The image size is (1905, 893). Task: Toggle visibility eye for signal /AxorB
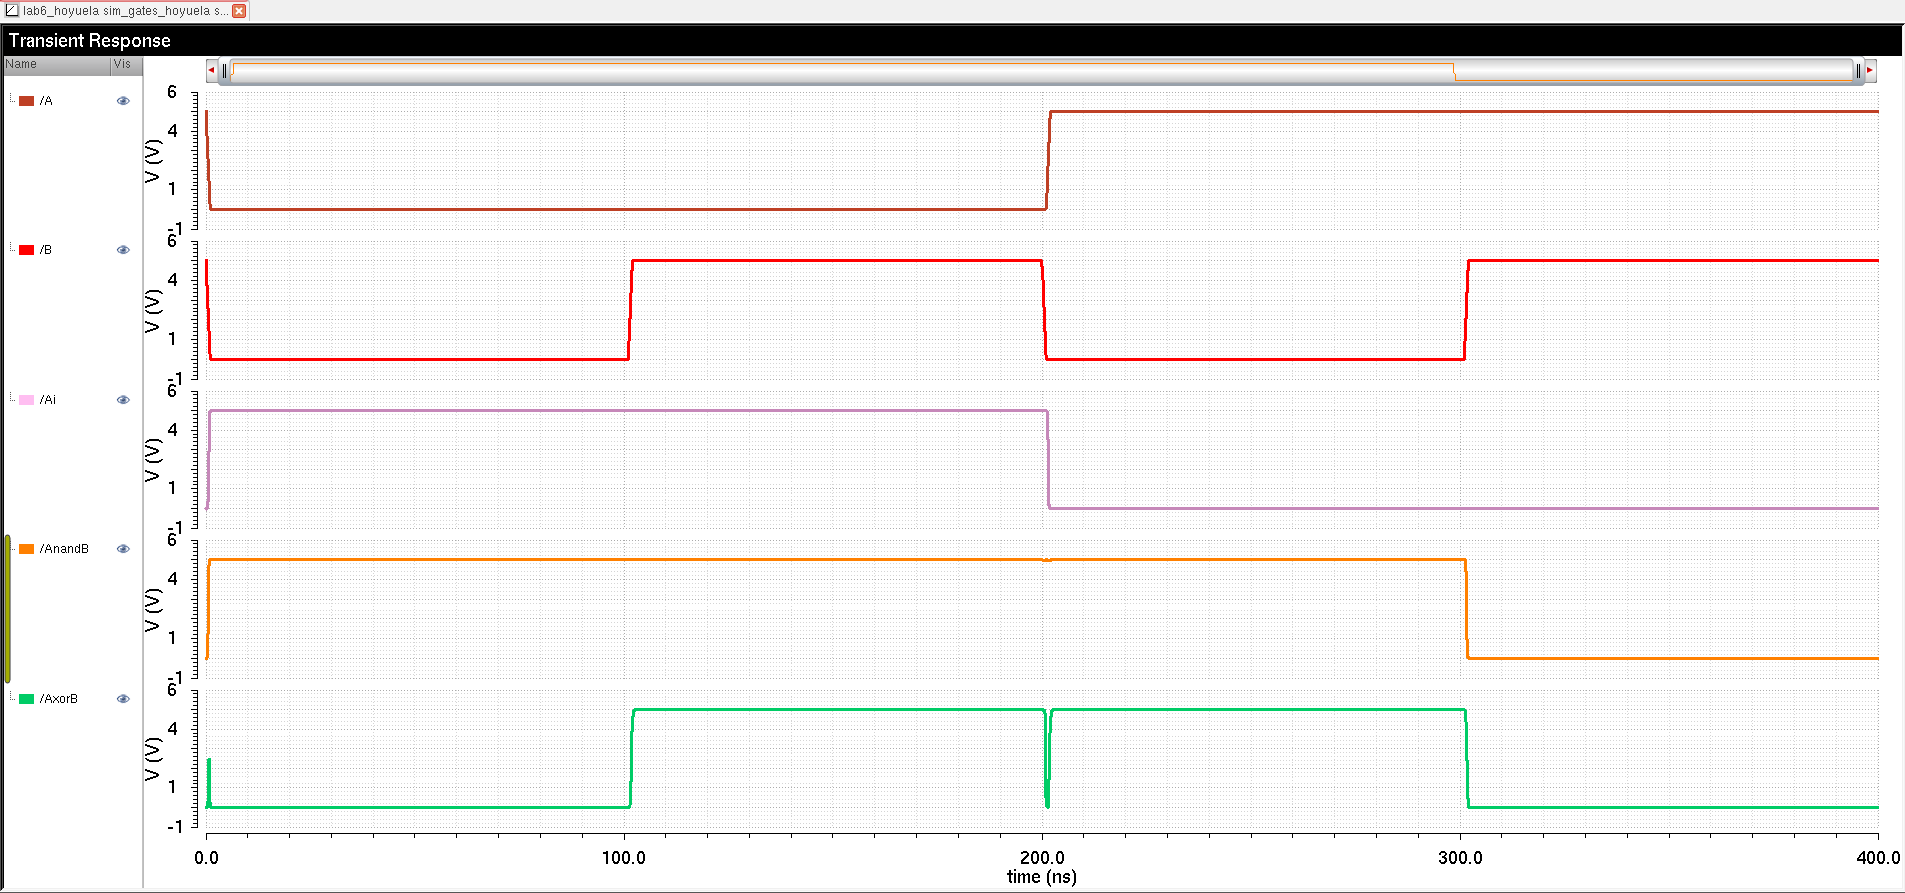coord(123,699)
